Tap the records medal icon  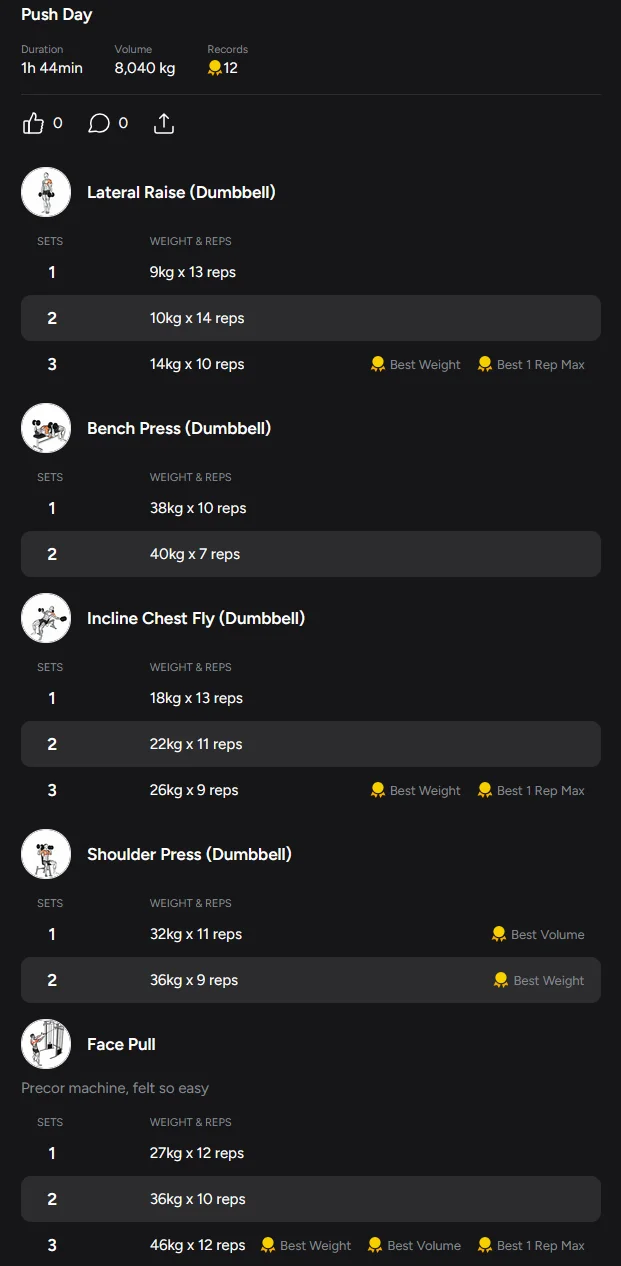pyautogui.click(x=214, y=68)
